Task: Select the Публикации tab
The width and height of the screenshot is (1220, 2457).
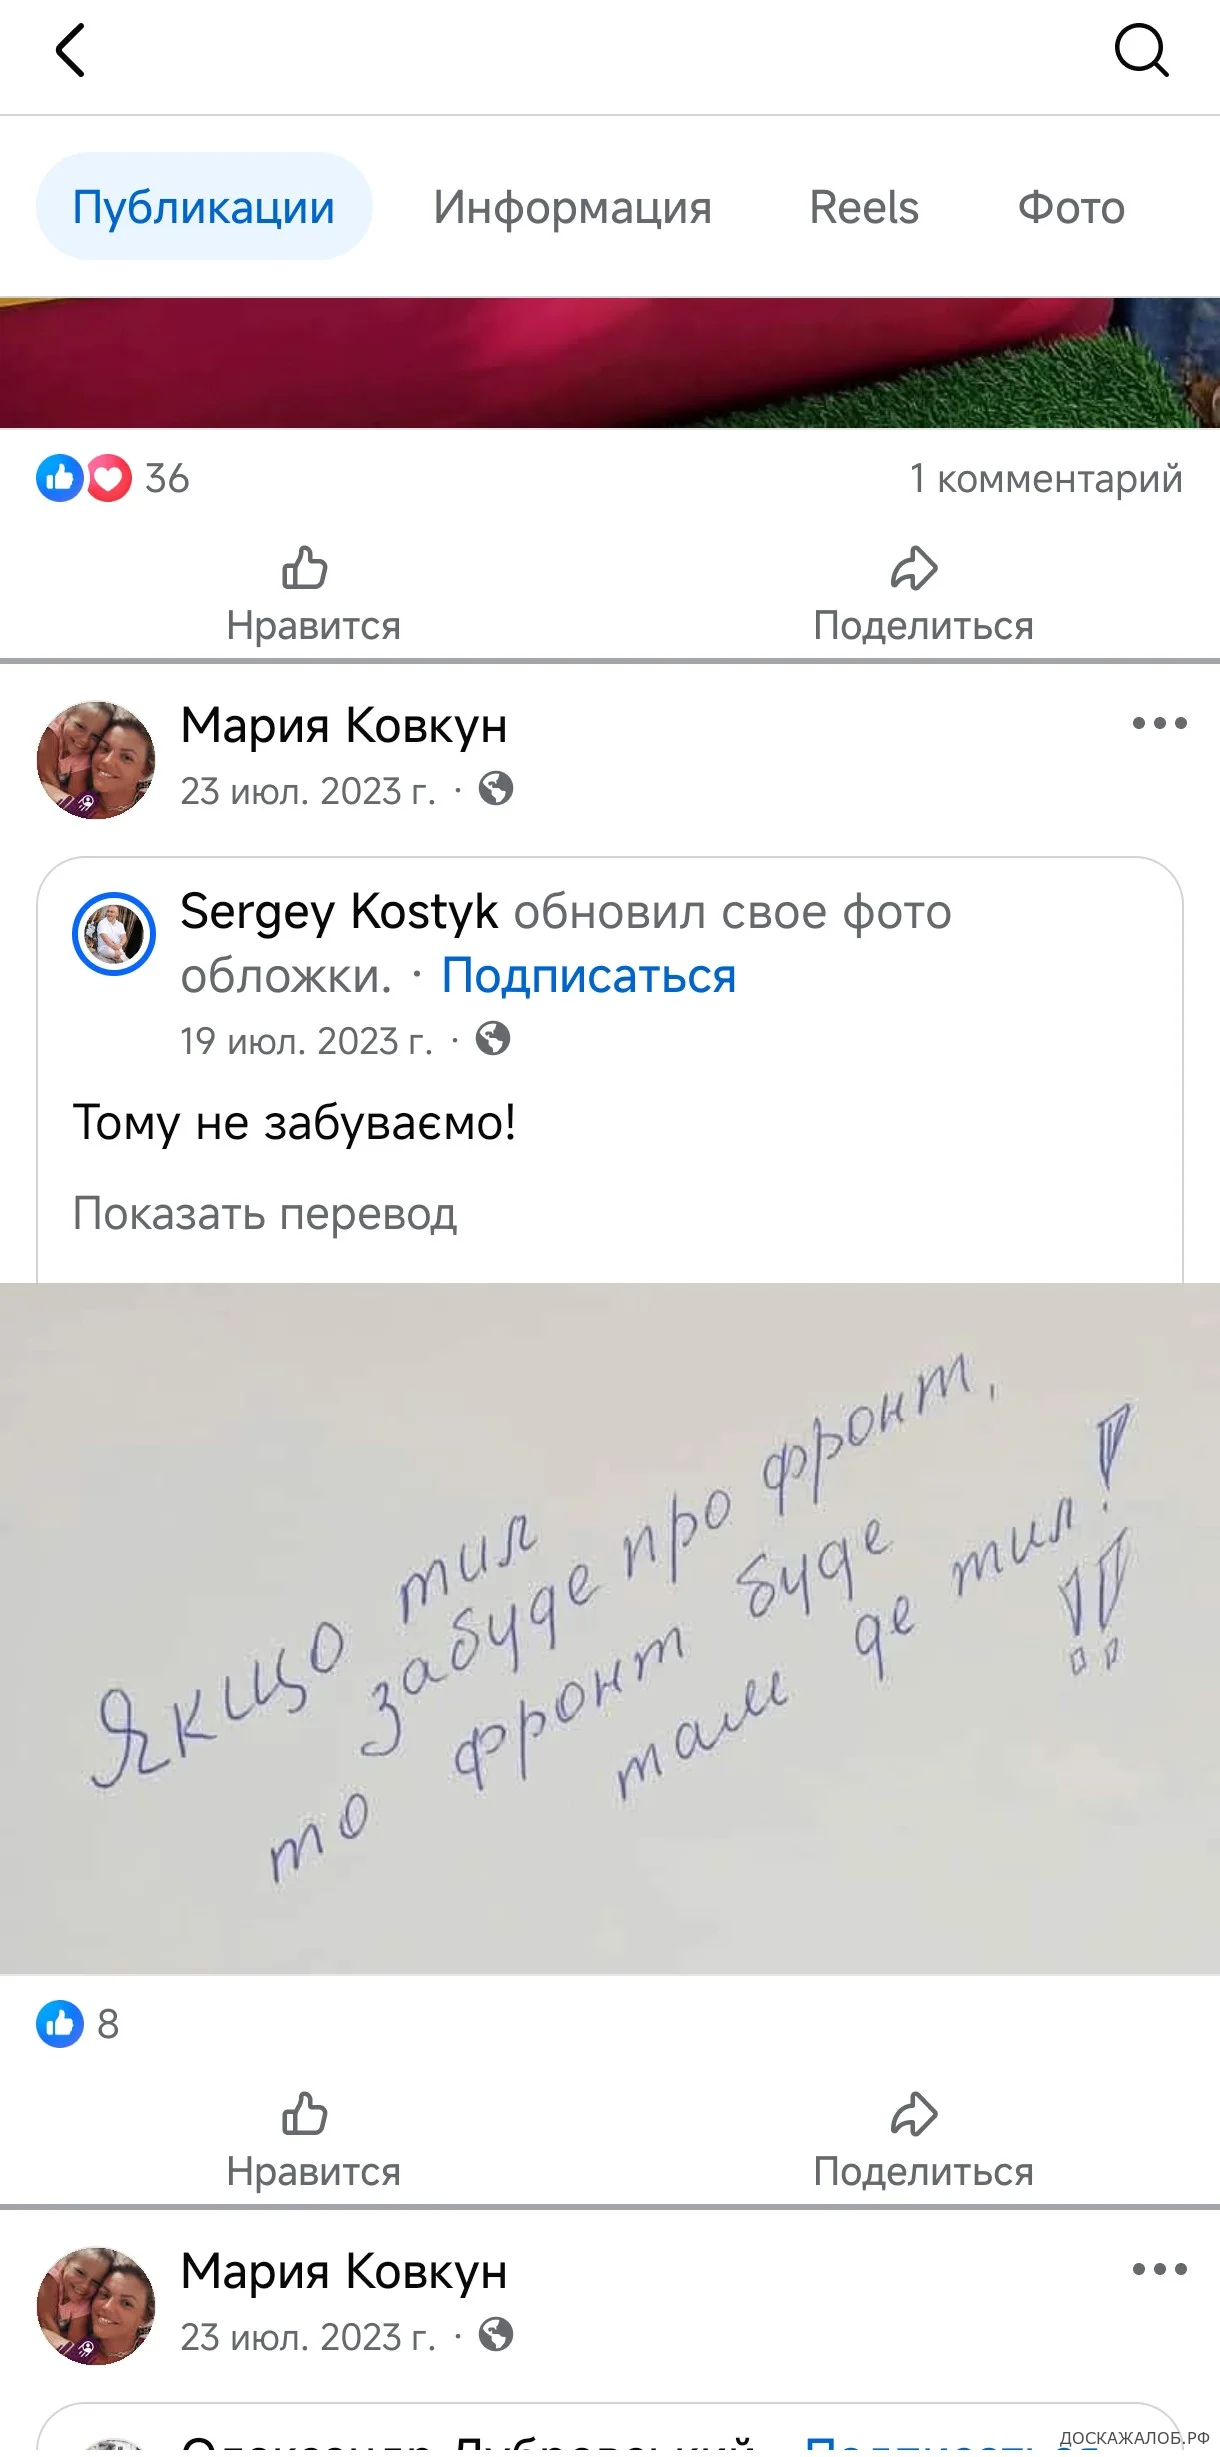Action: (204, 206)
